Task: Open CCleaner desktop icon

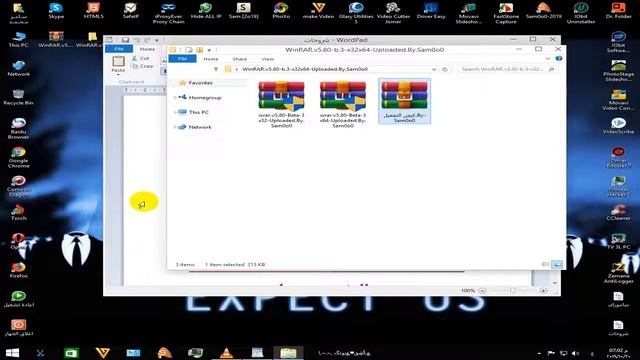Action: 618,213
